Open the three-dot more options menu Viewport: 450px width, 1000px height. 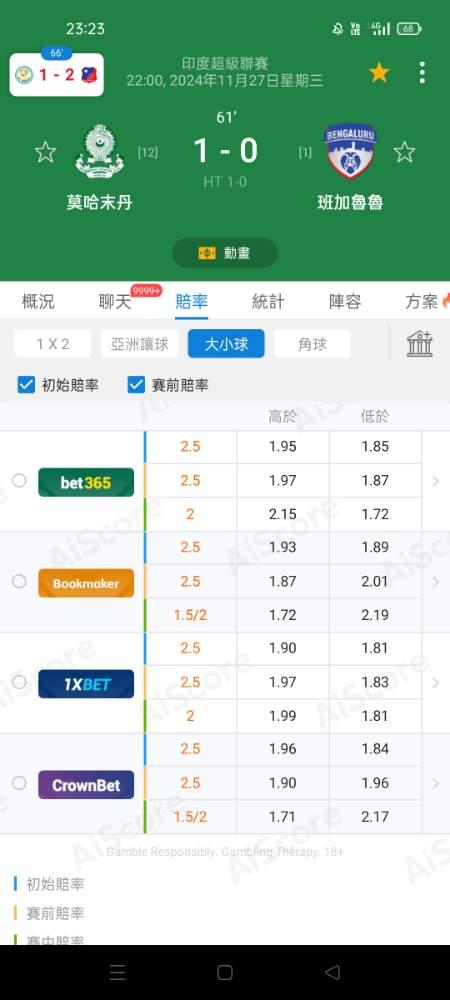[422, 73]
